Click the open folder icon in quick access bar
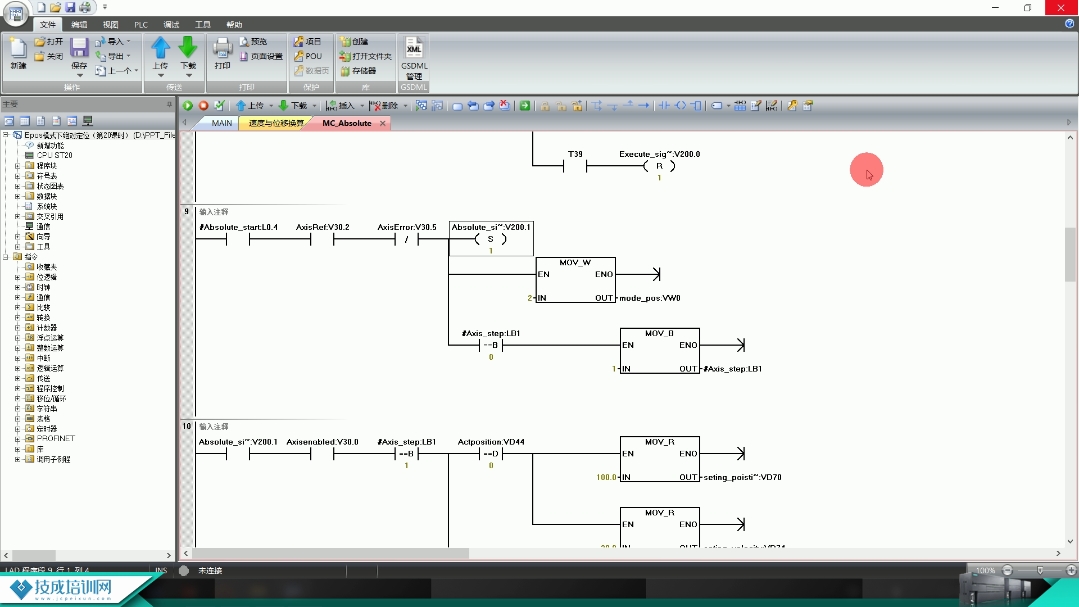Viewport: 1079px width, 607px height. pyautogui.click(x=55, y=7)
